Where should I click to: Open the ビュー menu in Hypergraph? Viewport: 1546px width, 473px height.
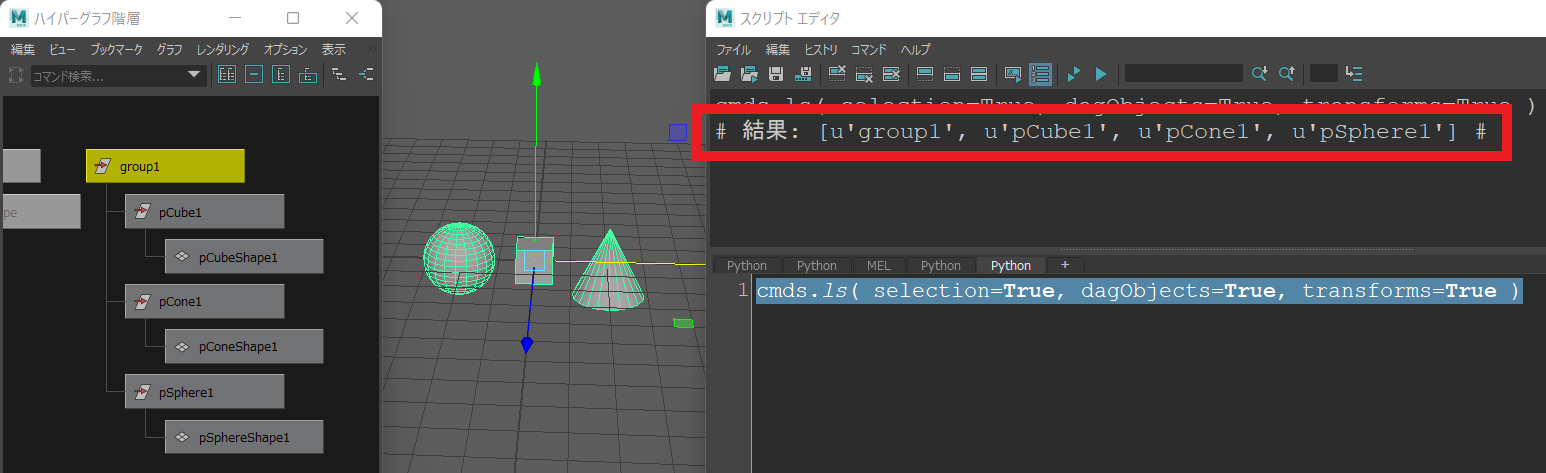coord(62,49)
